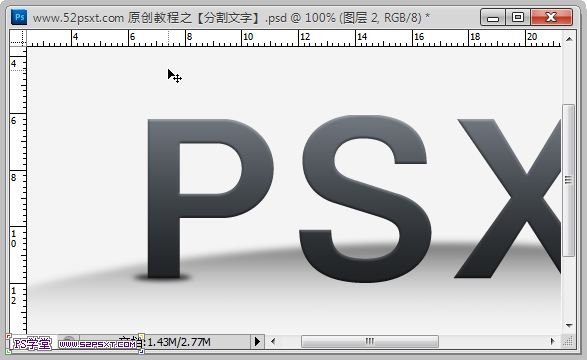Click the vertical scrollbar up arrow
587x360 pixels.
[569, 39]
